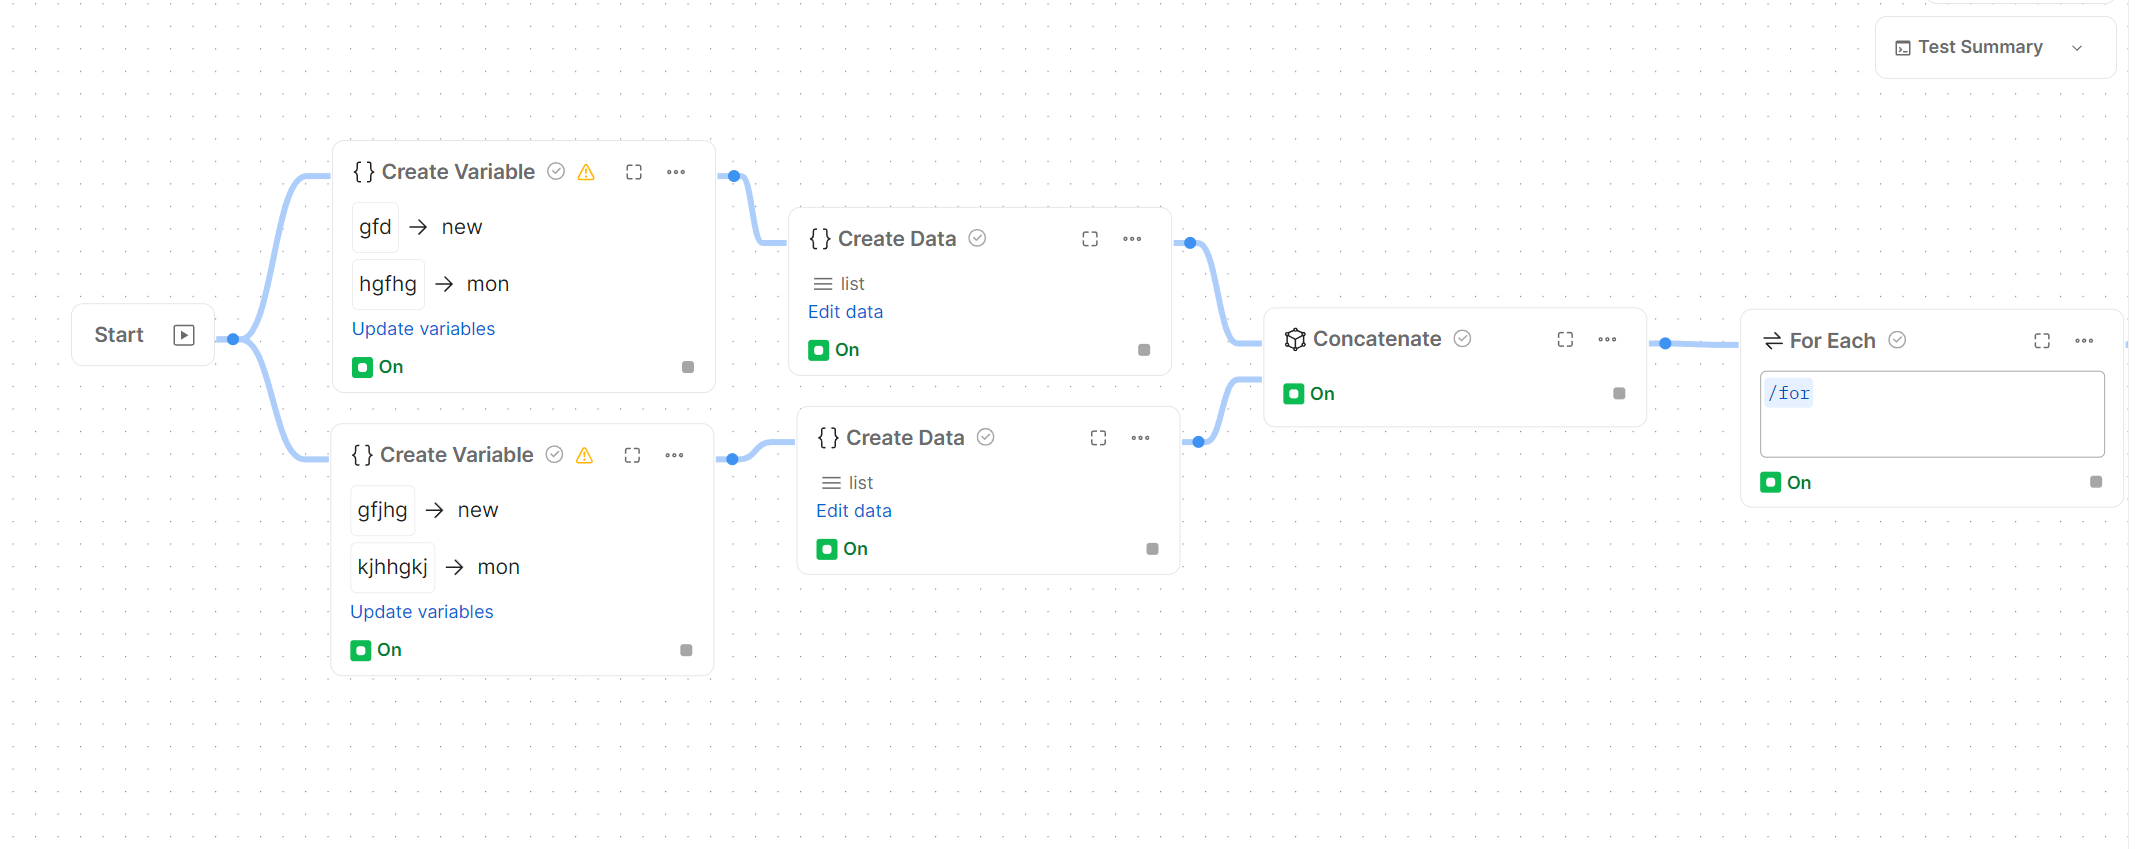The width and height of the screenshot is (2138, 849).
Task: Disable the On toggle of the For Each node
Action: [1771, 482]
